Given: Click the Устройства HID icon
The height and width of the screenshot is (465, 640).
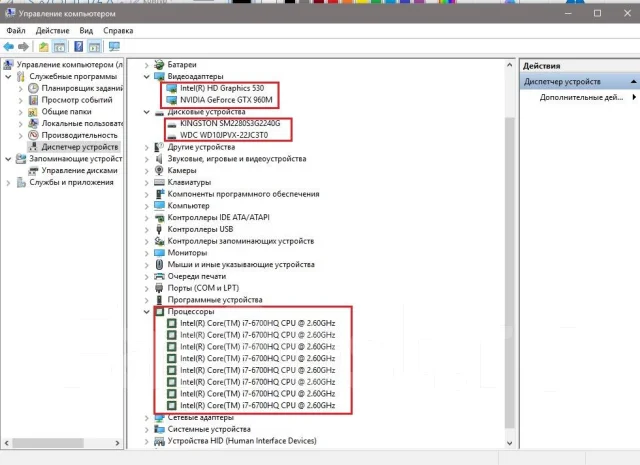Looking at the screenshot, I should click(x=159, y=441).
